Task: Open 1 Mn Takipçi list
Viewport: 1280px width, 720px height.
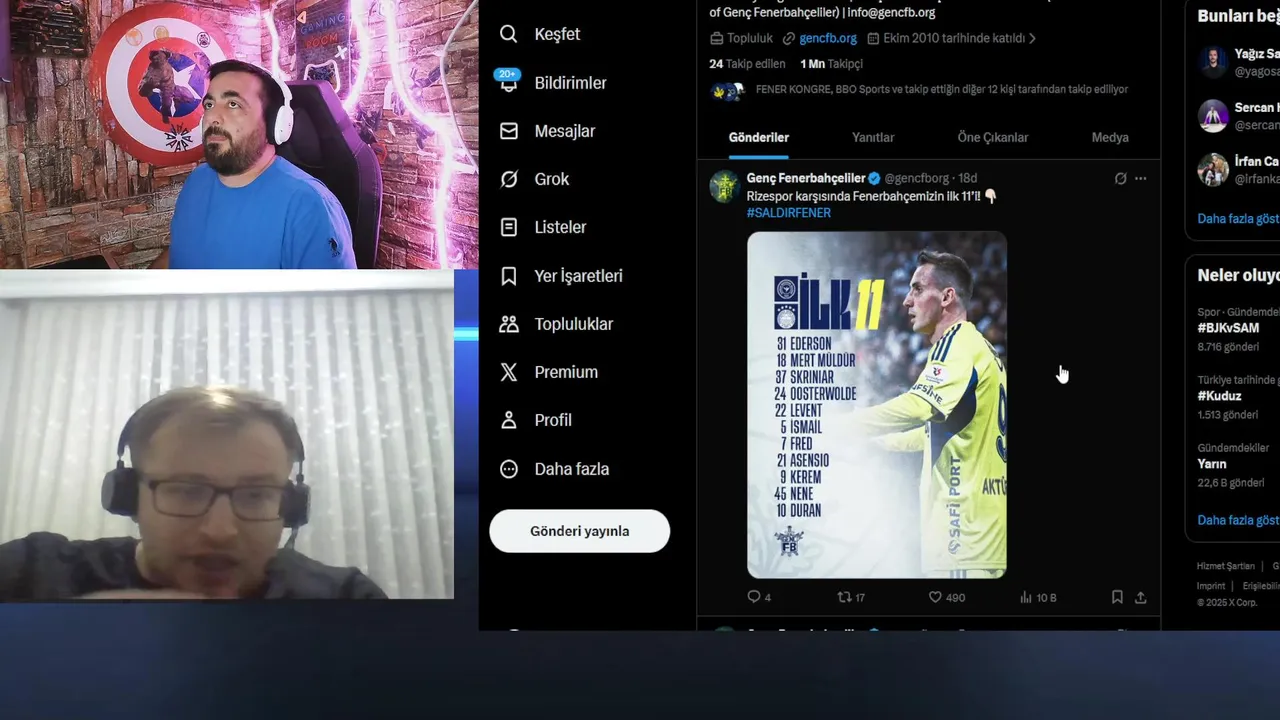Action: (x=831, y=63)
